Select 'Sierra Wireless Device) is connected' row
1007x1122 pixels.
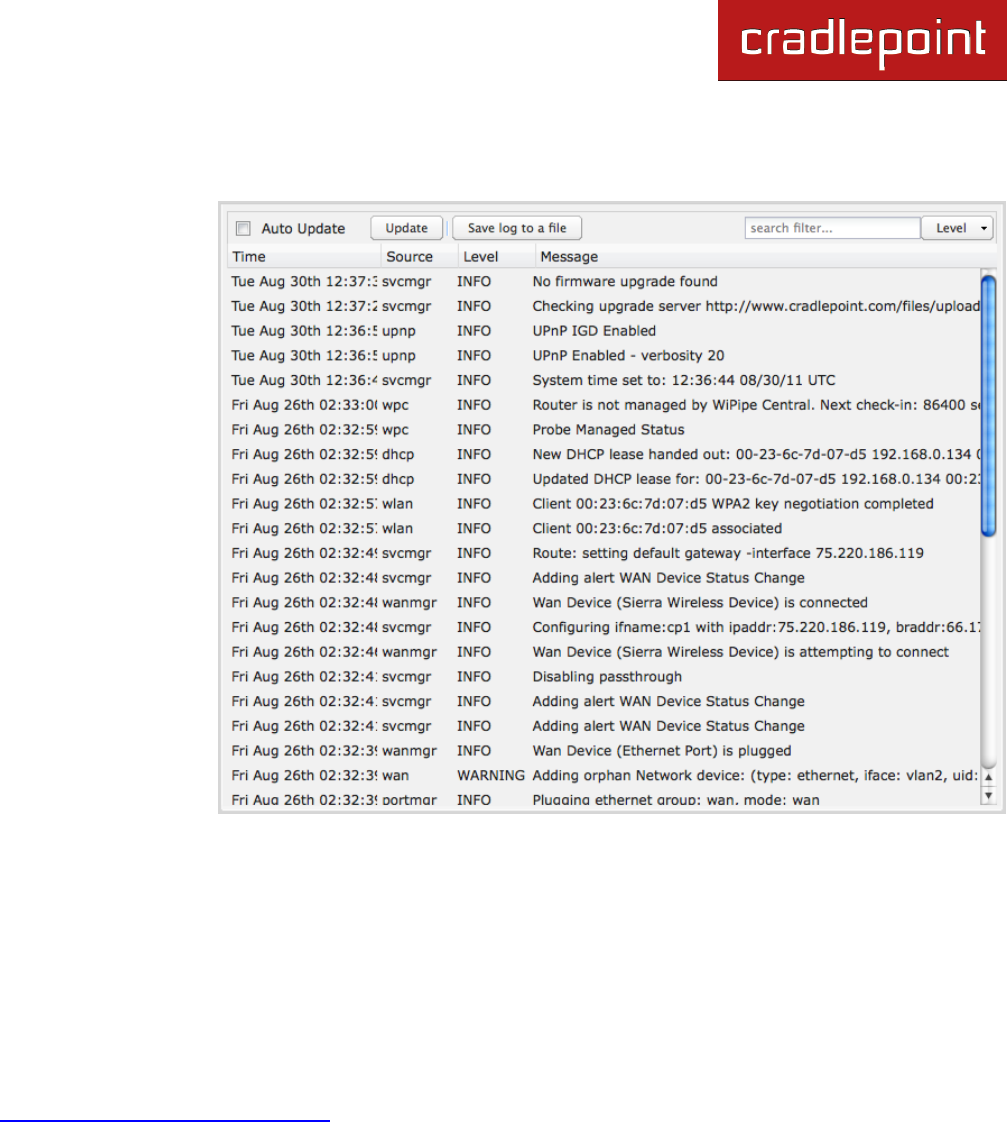pos(603,603)
